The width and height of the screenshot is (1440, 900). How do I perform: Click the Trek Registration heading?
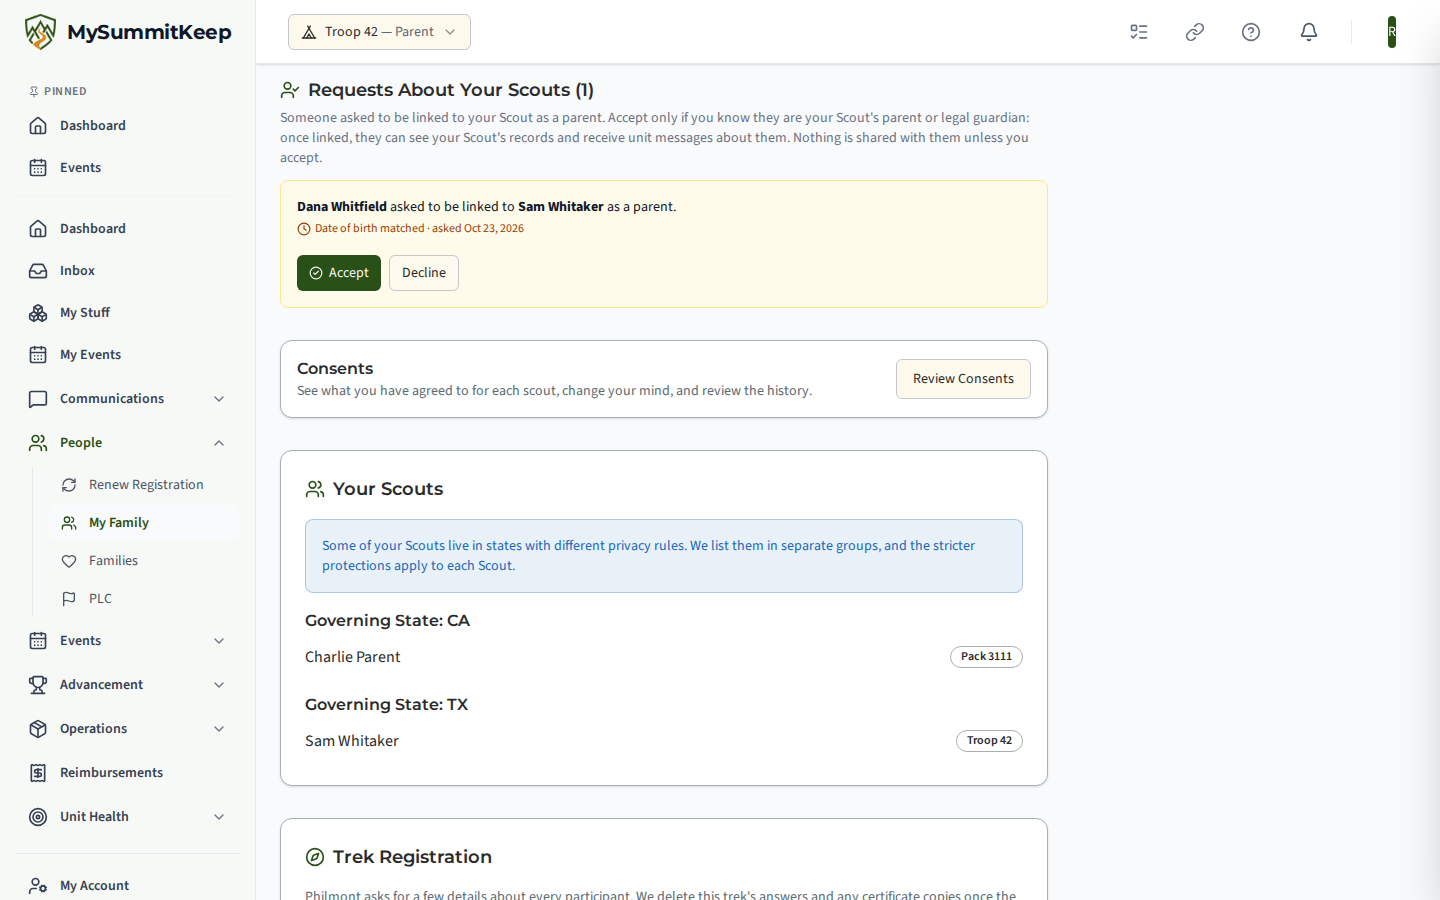point(412,857)
